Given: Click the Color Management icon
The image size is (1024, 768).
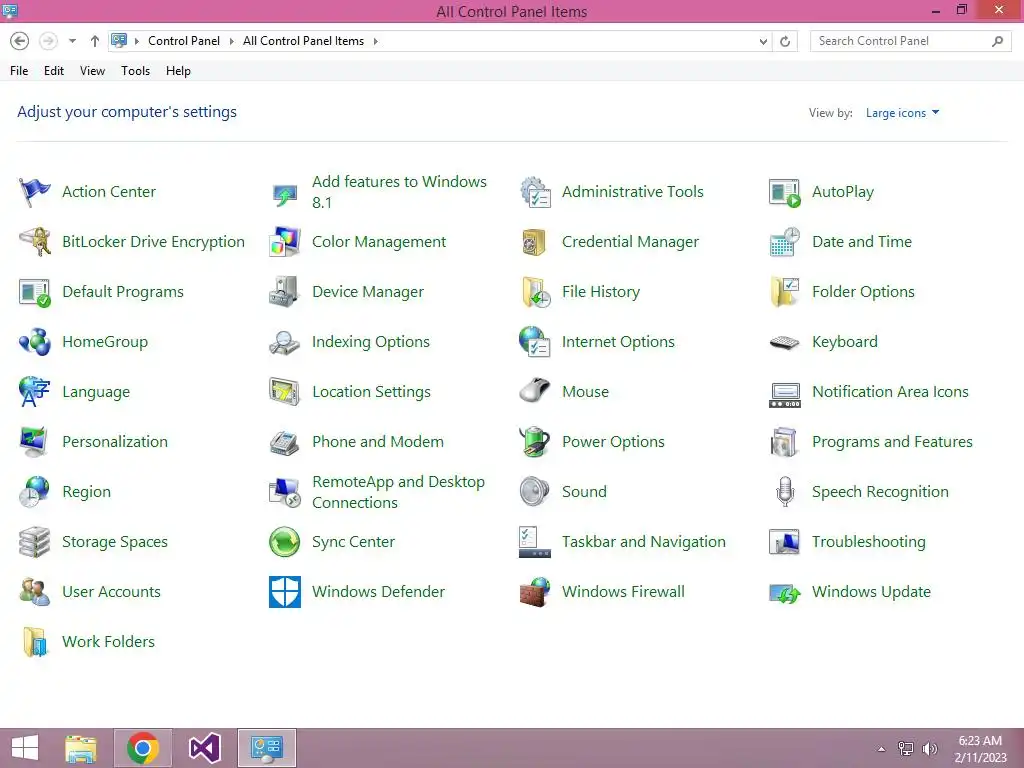Looking at the screenshot, I should click(x=285, y=242).
